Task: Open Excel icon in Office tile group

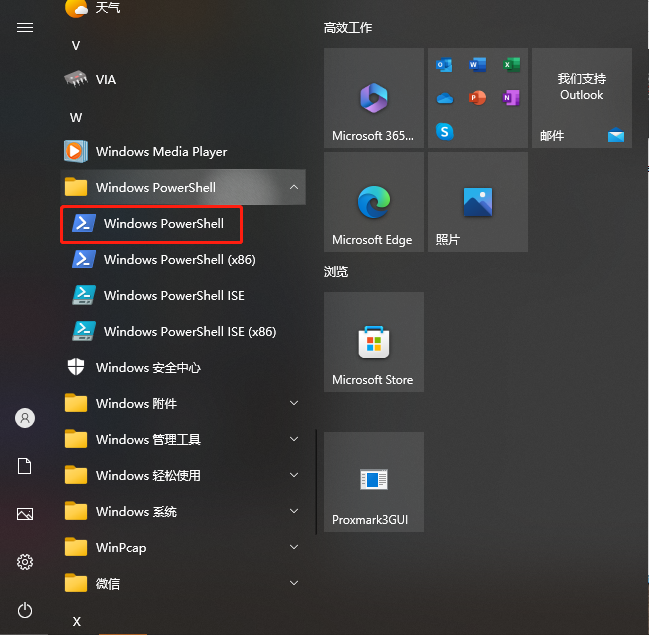Action: (x=511, y=65)
